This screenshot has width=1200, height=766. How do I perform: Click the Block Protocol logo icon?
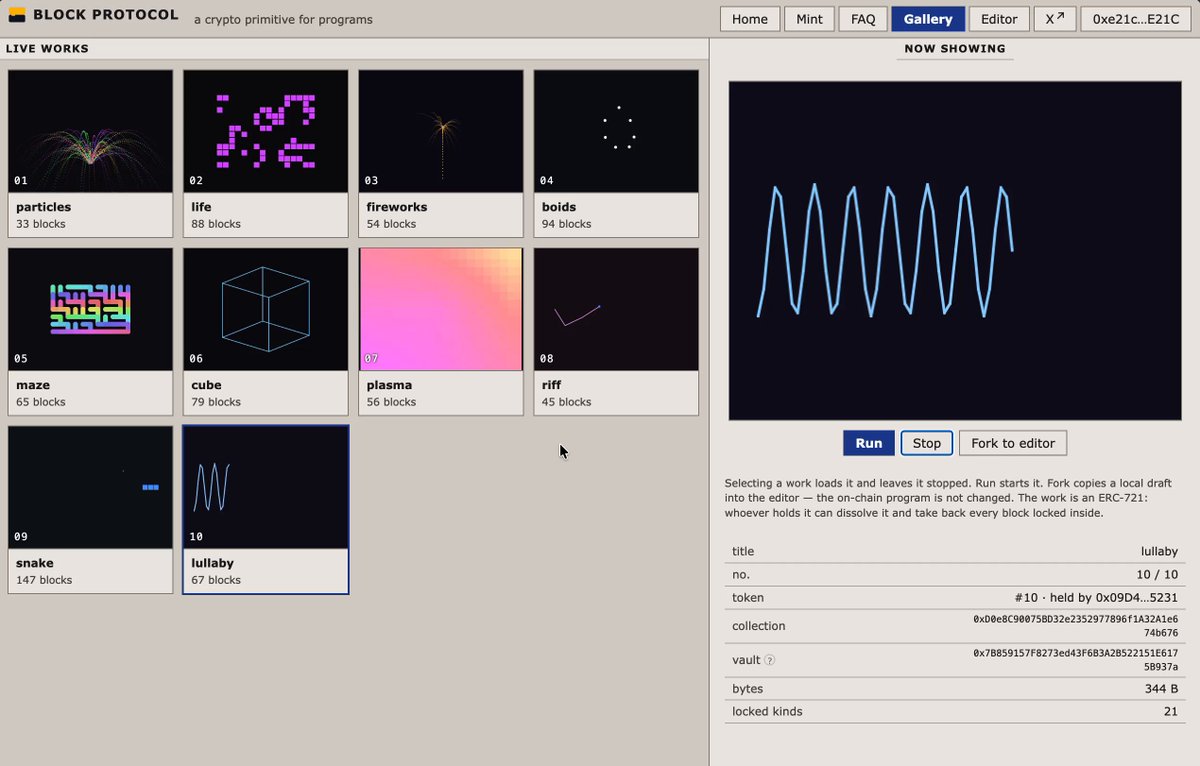click(x=17, y=15)
